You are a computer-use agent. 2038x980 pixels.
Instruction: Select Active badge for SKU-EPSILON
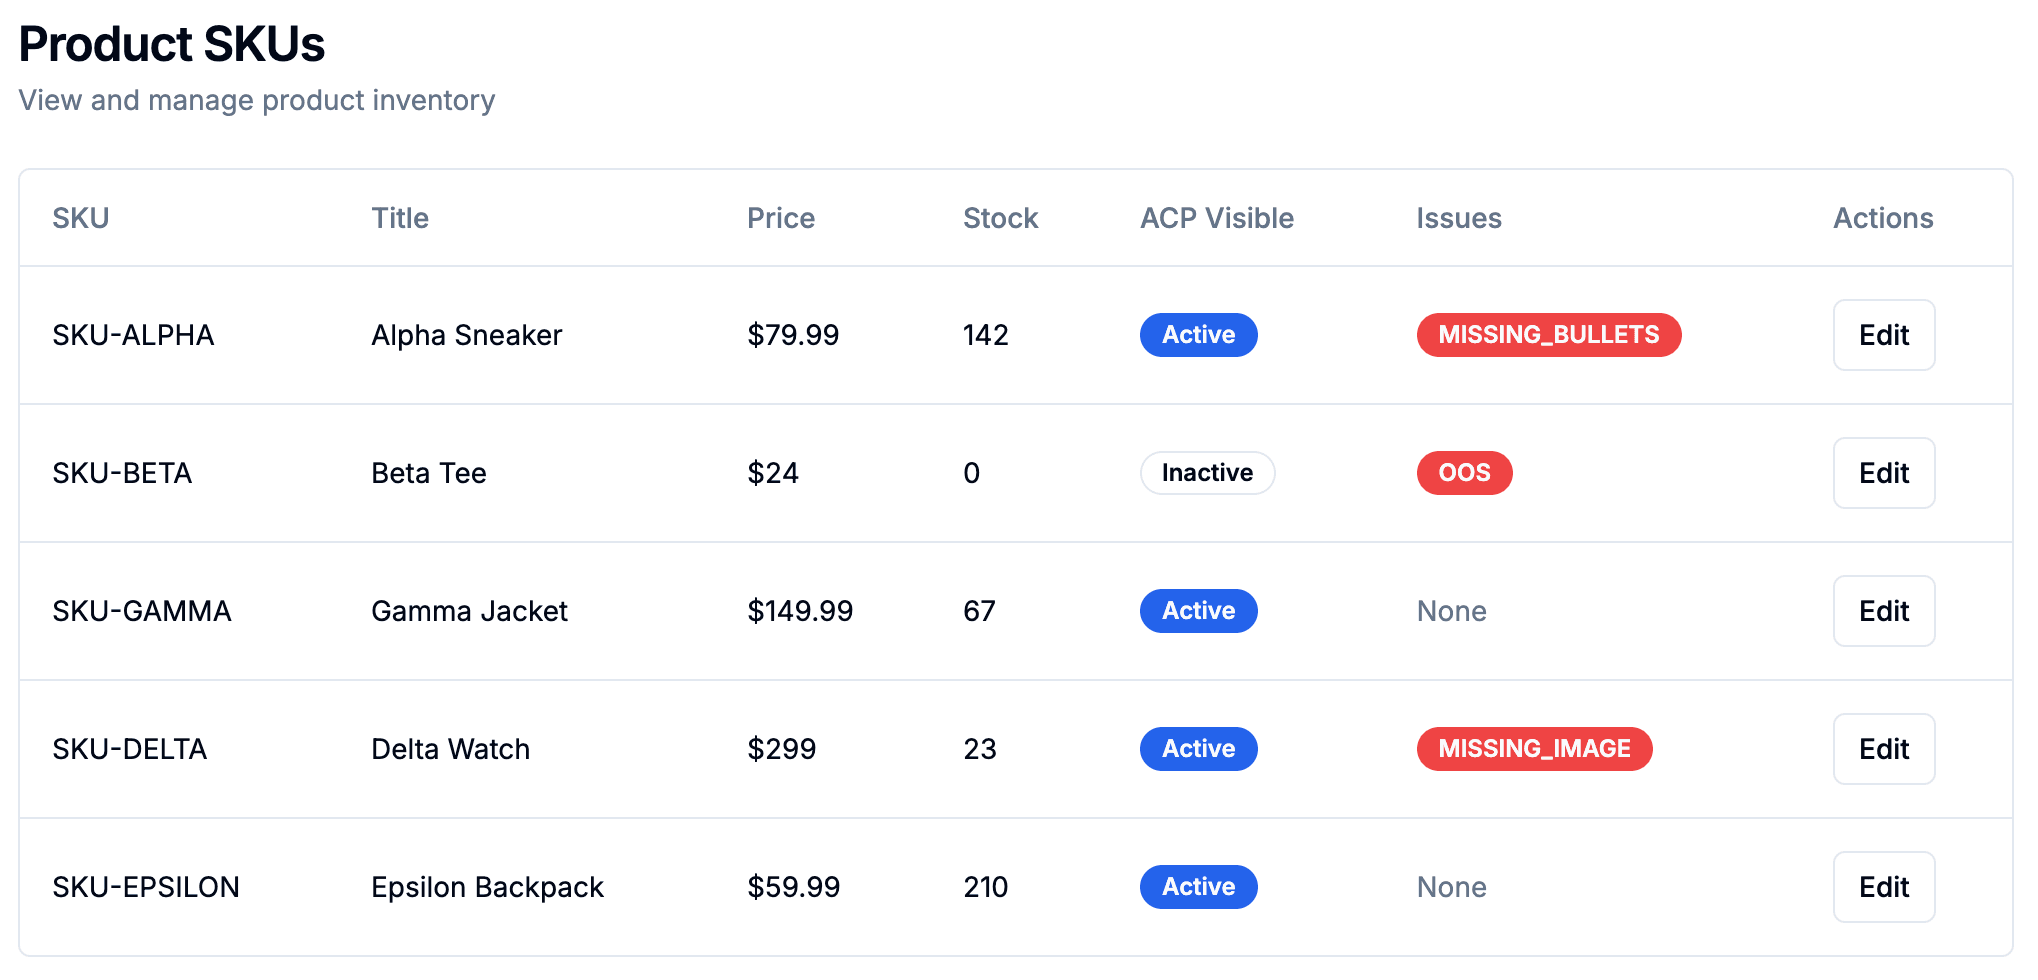coord(1198,887)
